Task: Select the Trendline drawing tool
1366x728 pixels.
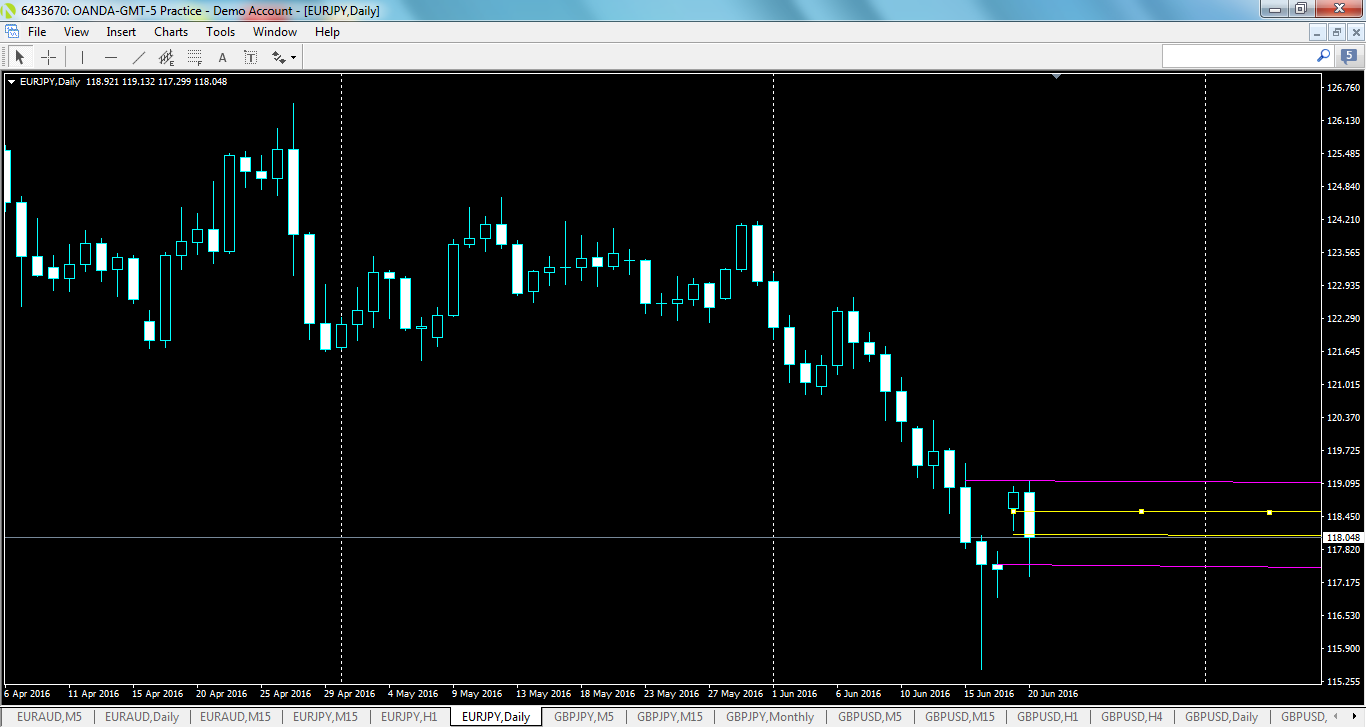Action: pyautogui.click(x=138, y=56)
